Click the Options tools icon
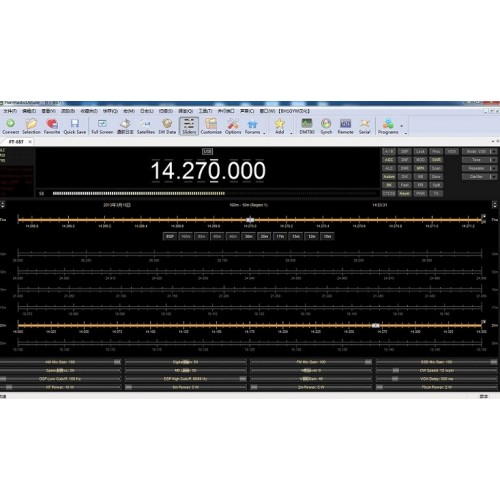500x500 pixels. click(x=233, y=124)
